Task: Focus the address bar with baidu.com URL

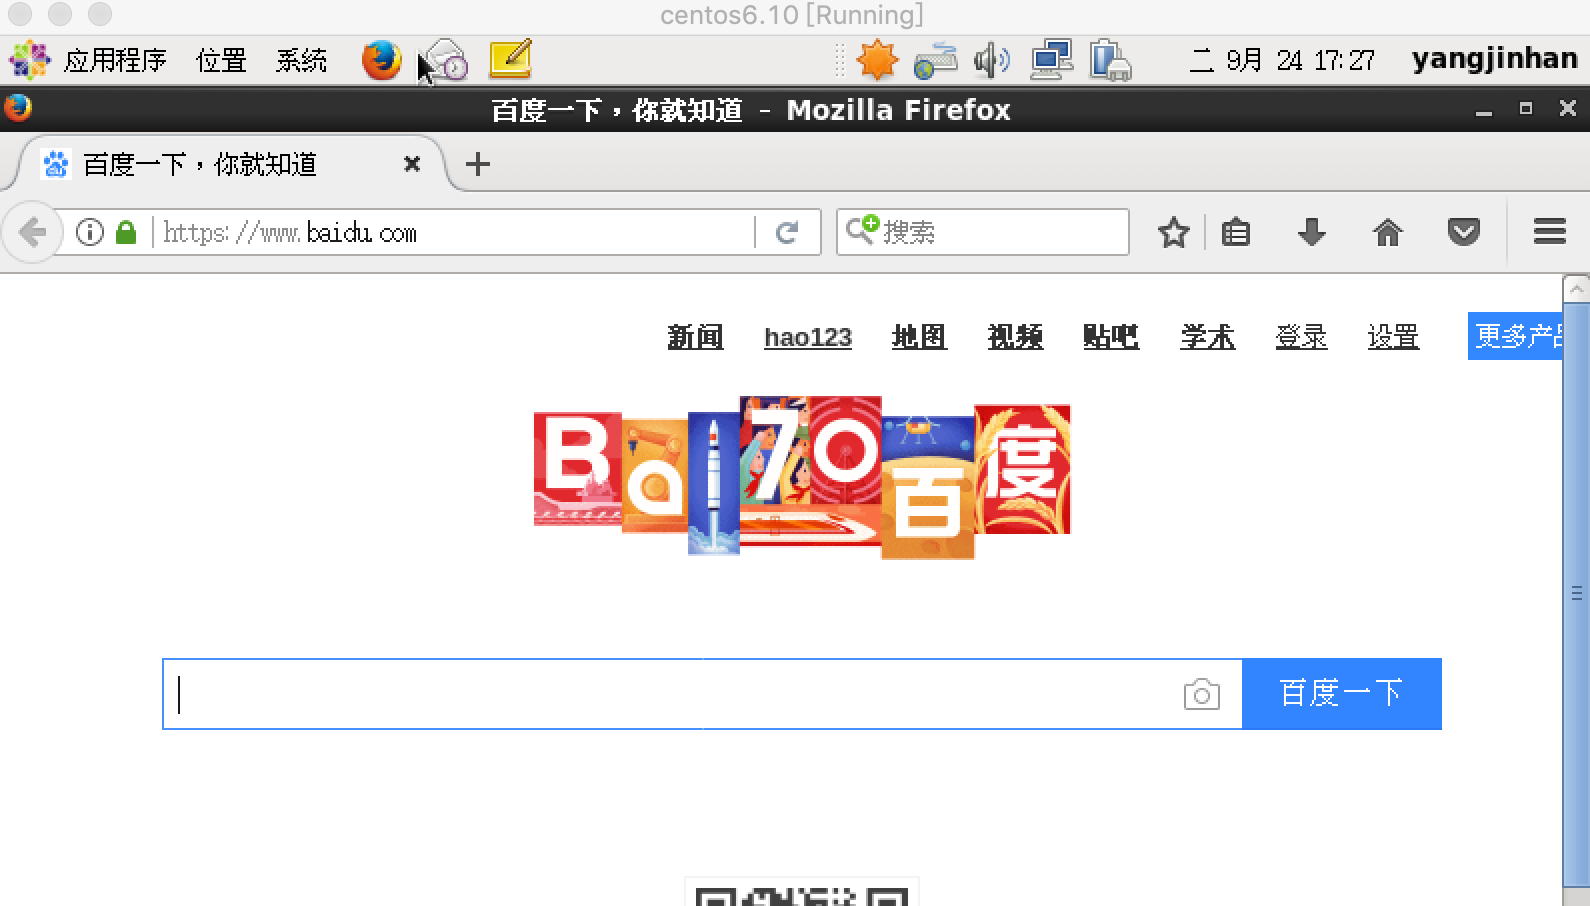Action: click(455, 233)
